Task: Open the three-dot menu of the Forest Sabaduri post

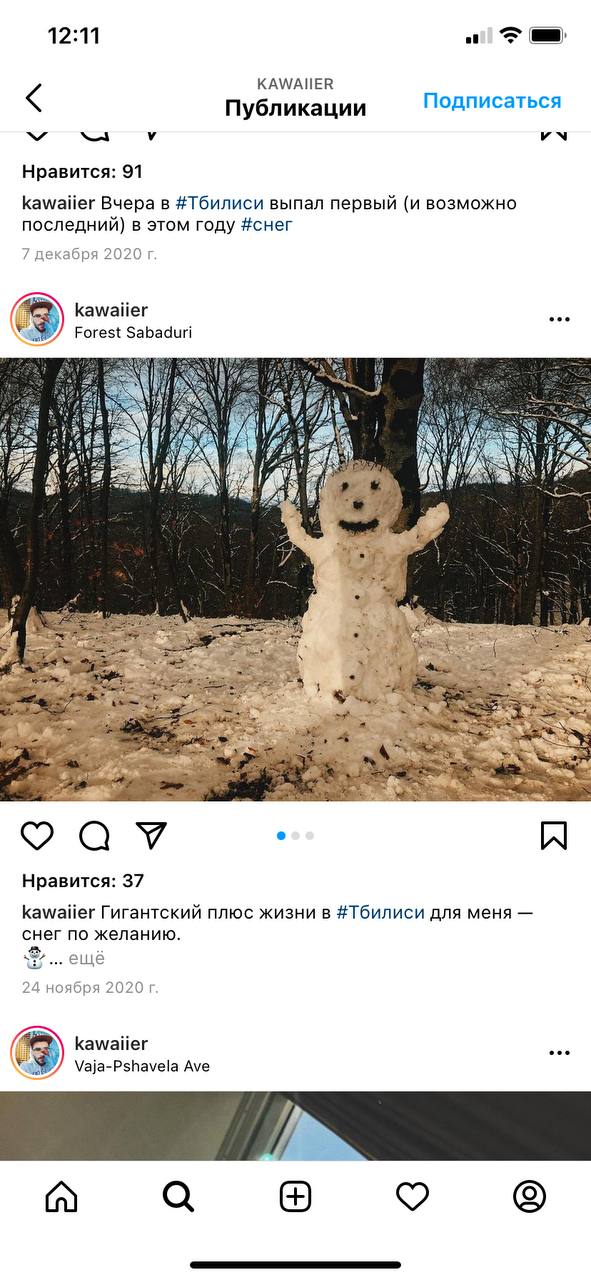Action: tap(559, 320)
